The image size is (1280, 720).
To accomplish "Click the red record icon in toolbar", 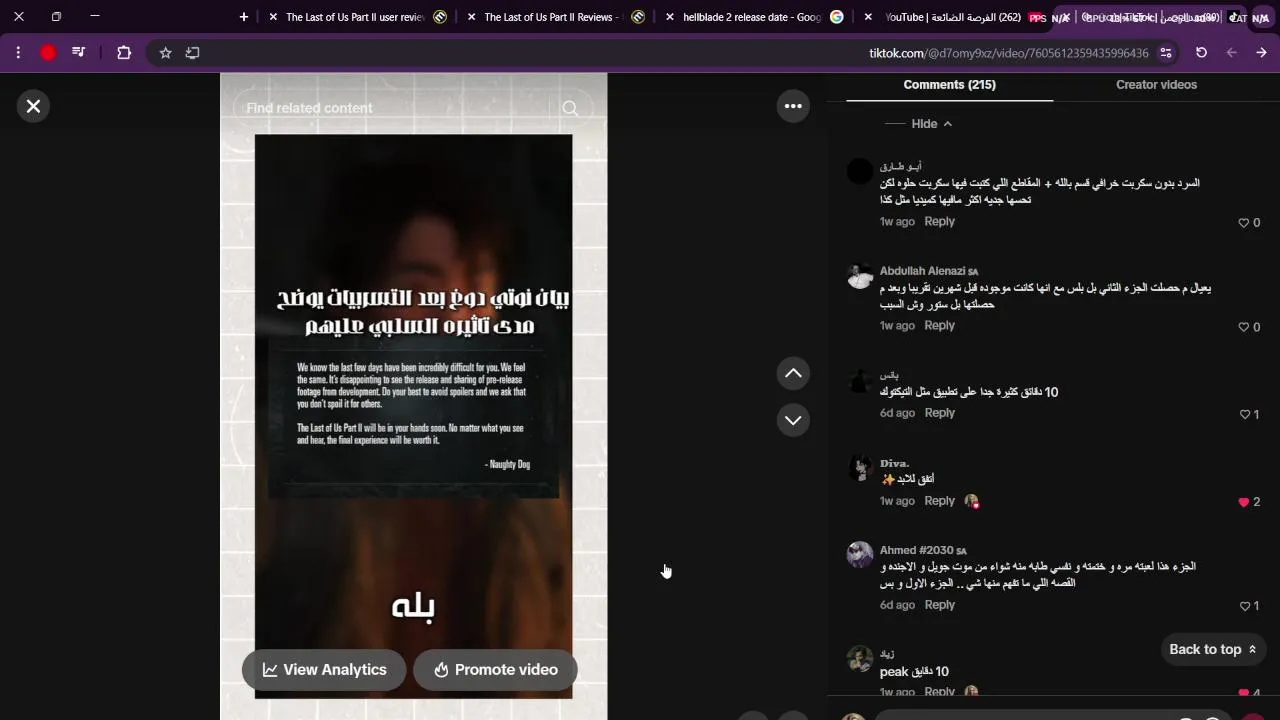I will tap(48, 53).
